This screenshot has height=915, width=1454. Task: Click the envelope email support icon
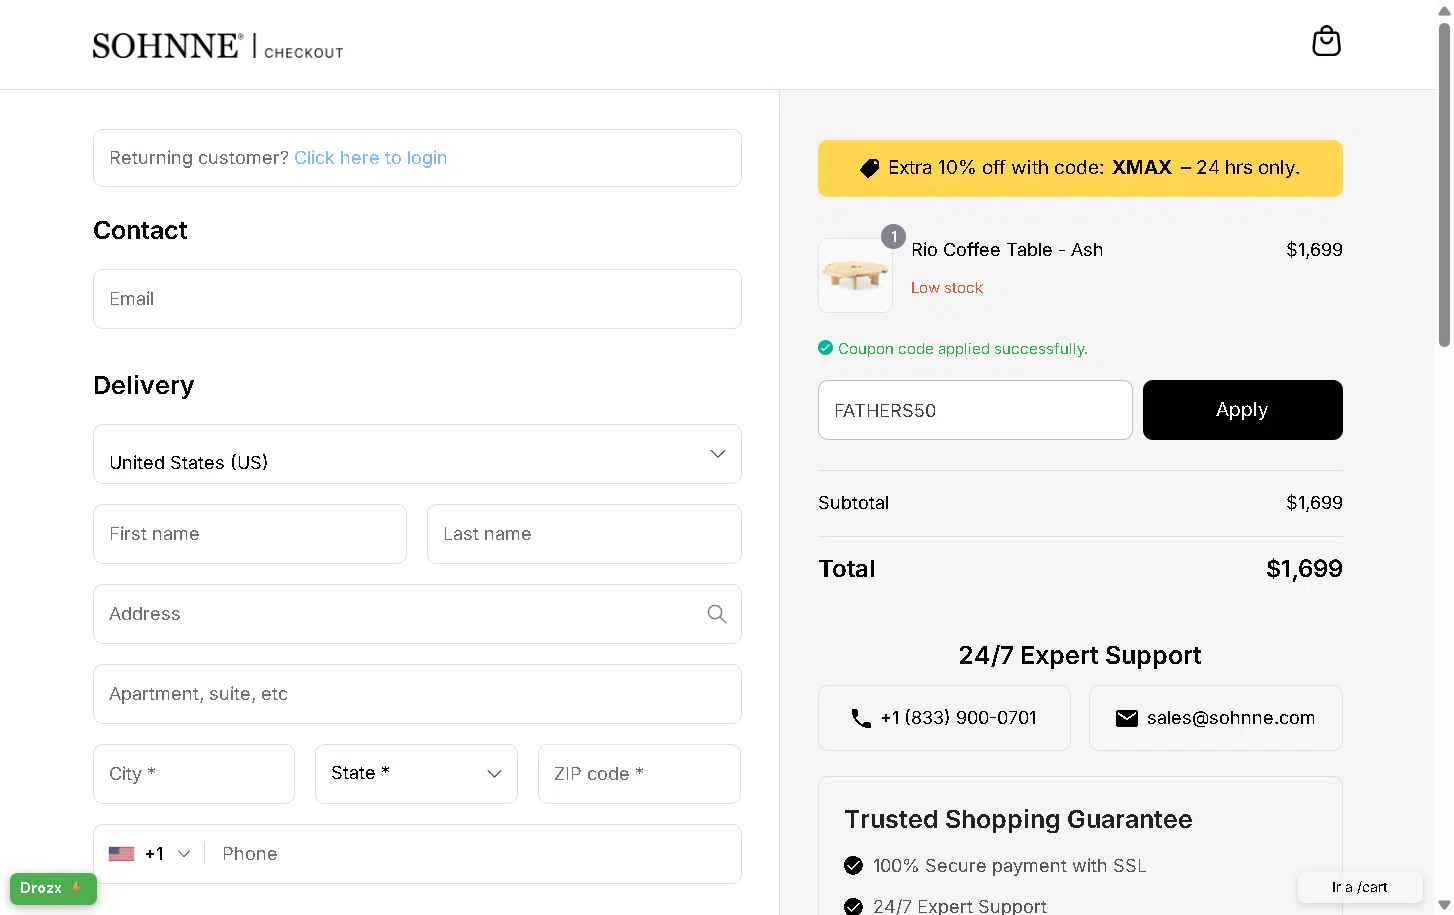[x=1127, y=718]
